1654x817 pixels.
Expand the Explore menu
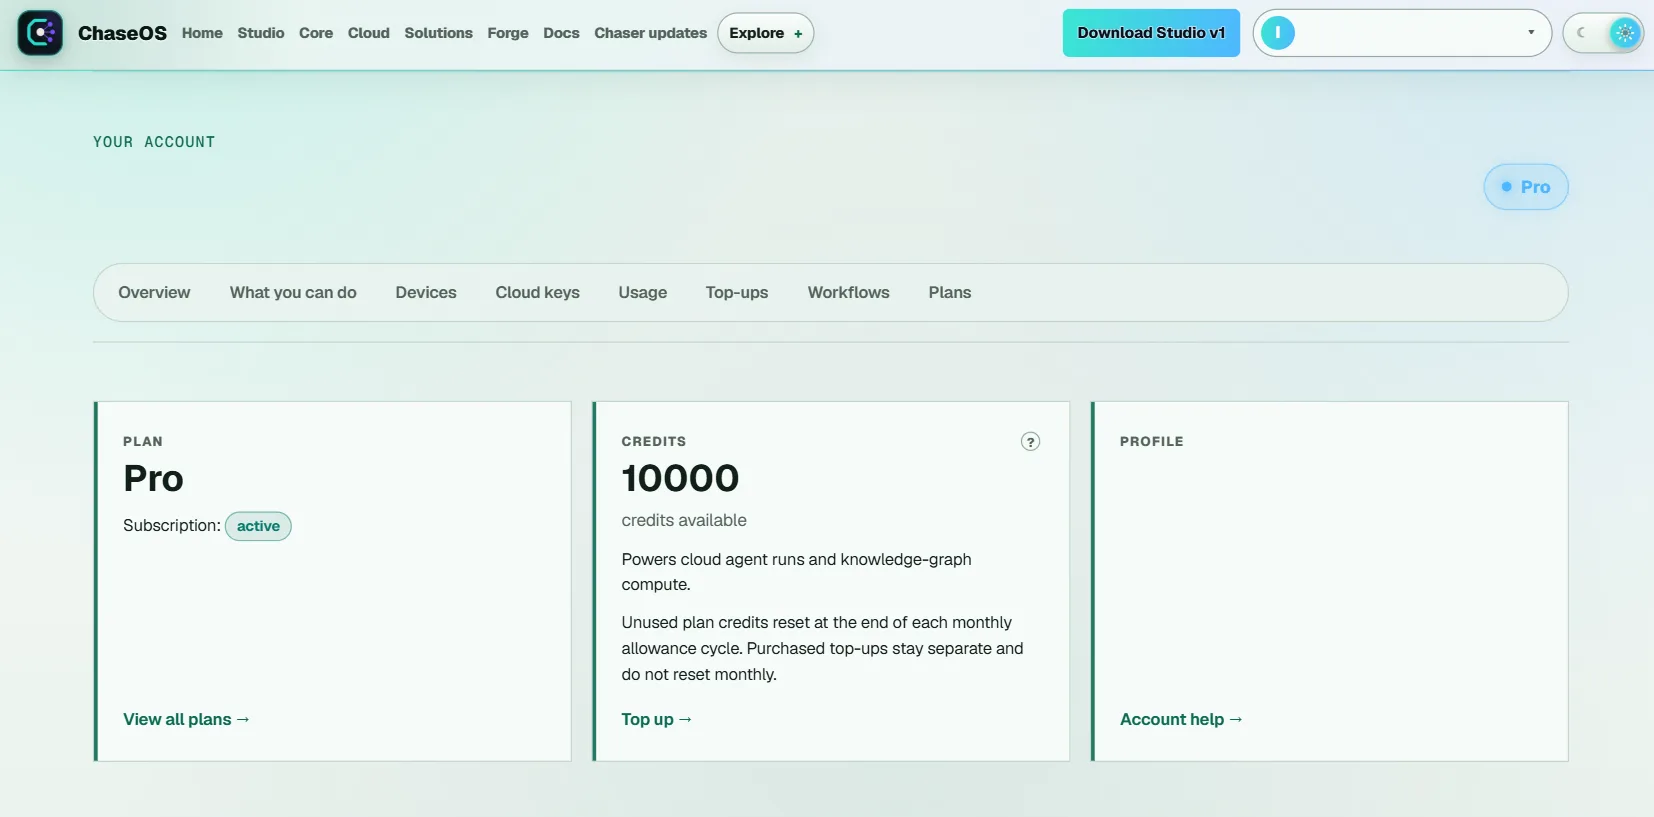tap(765, 33)
